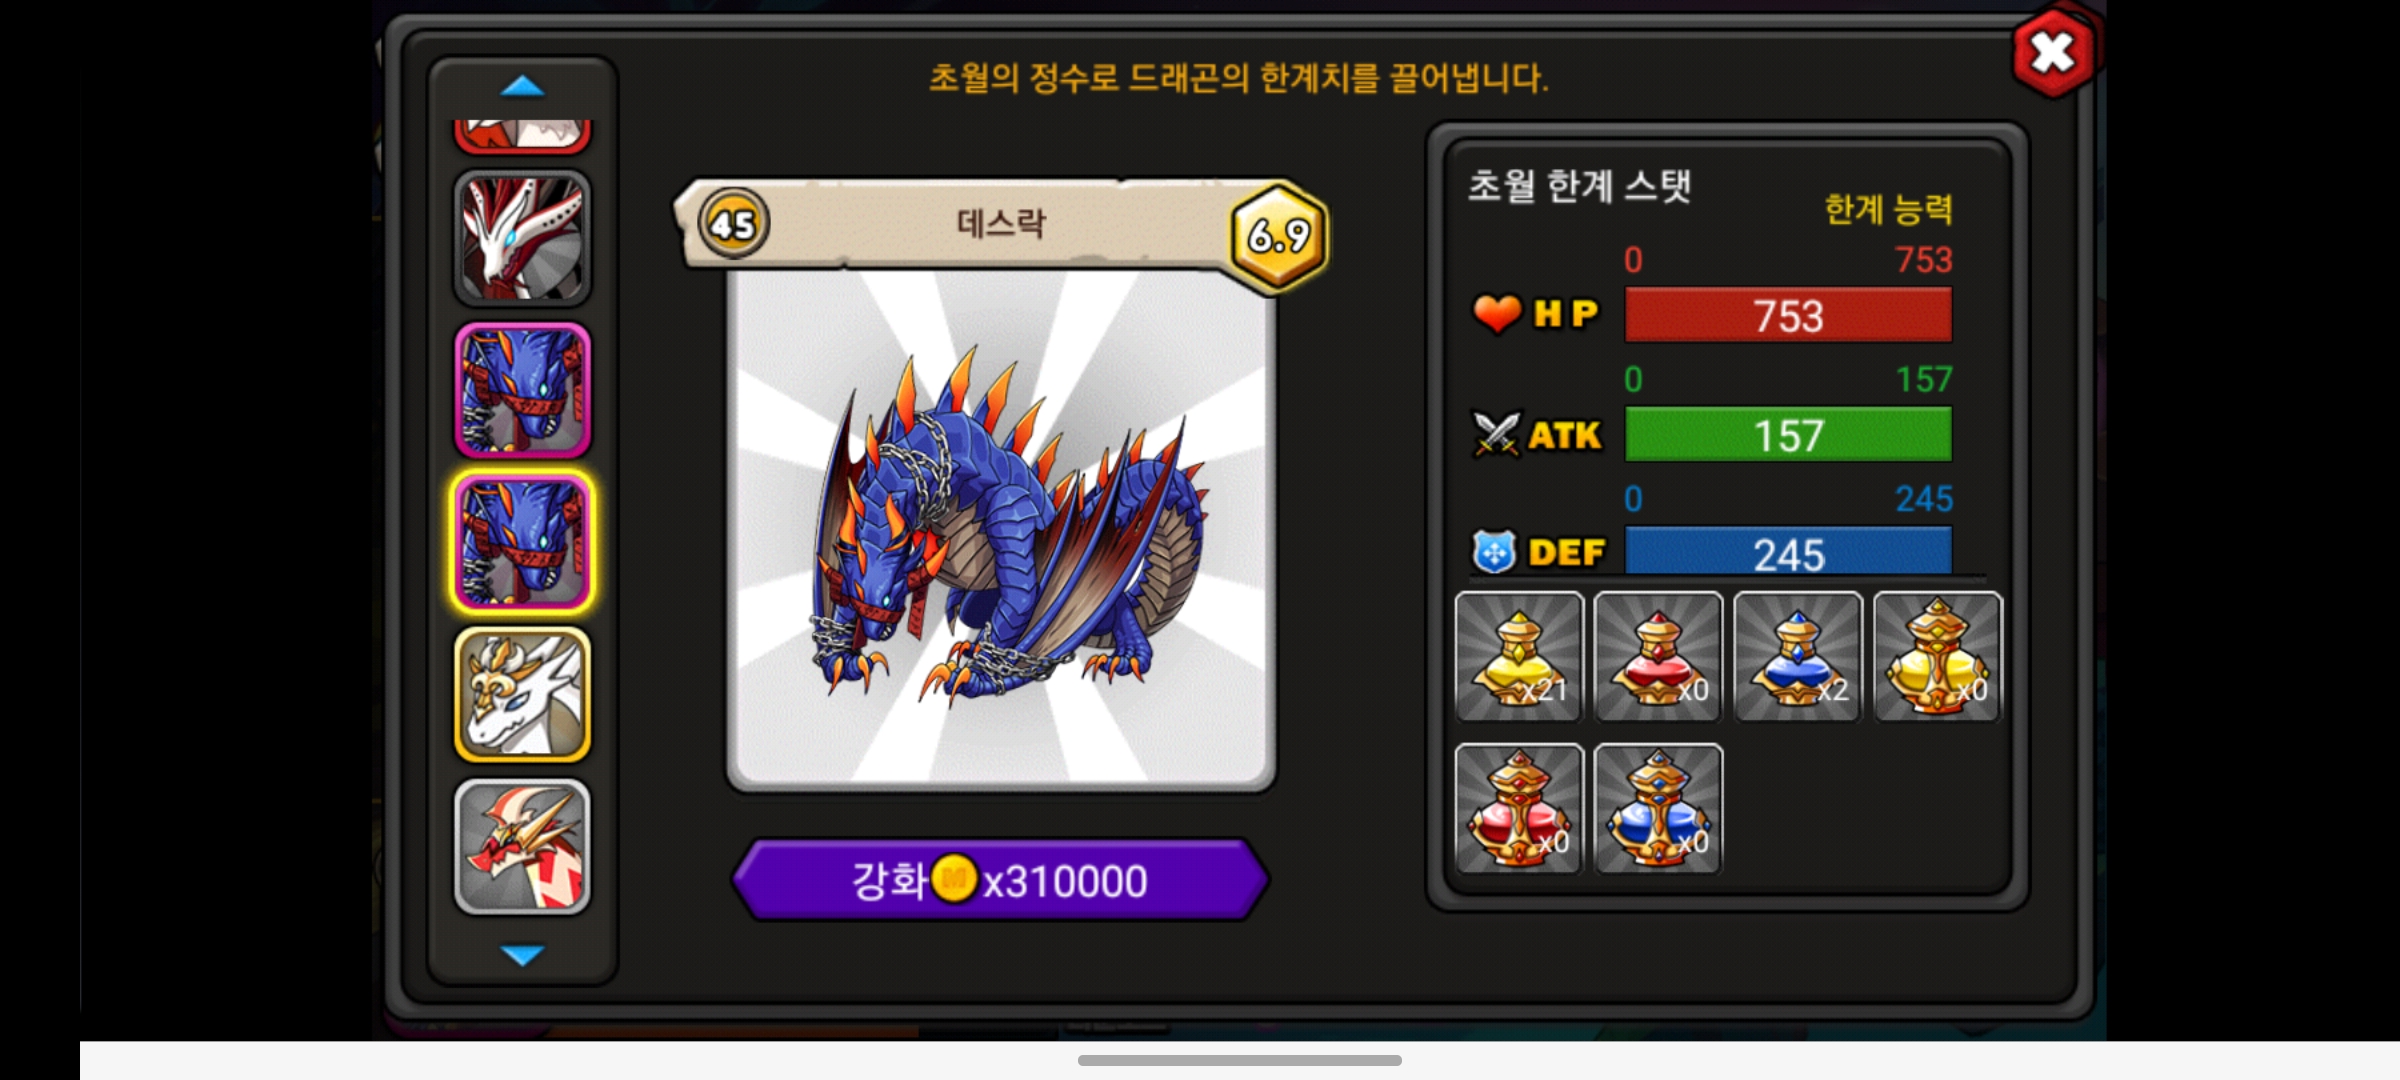Click the red heart HP icon
This screenshot has width=2400, height=1080.
1497,314
